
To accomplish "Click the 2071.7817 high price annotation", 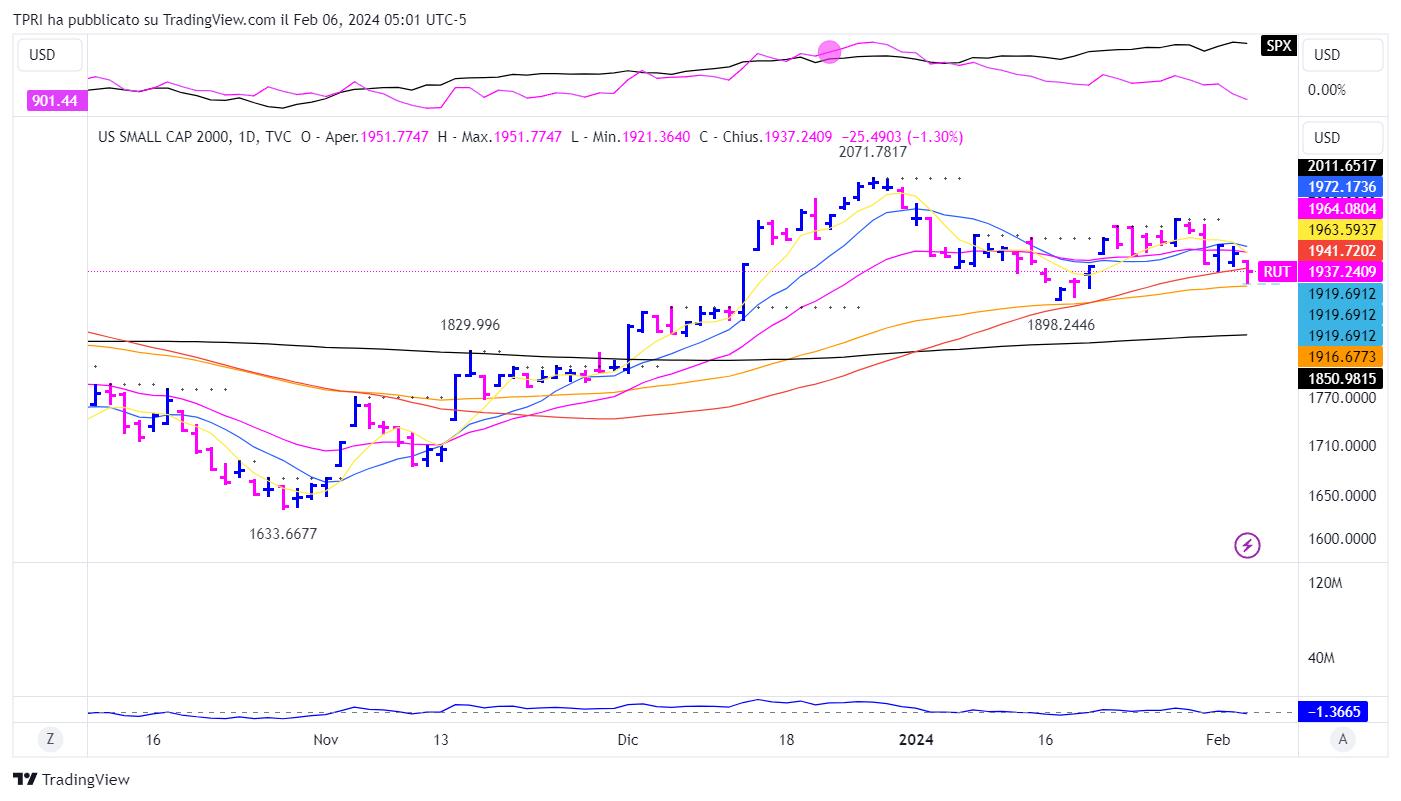I will click(x=872, y=152).
